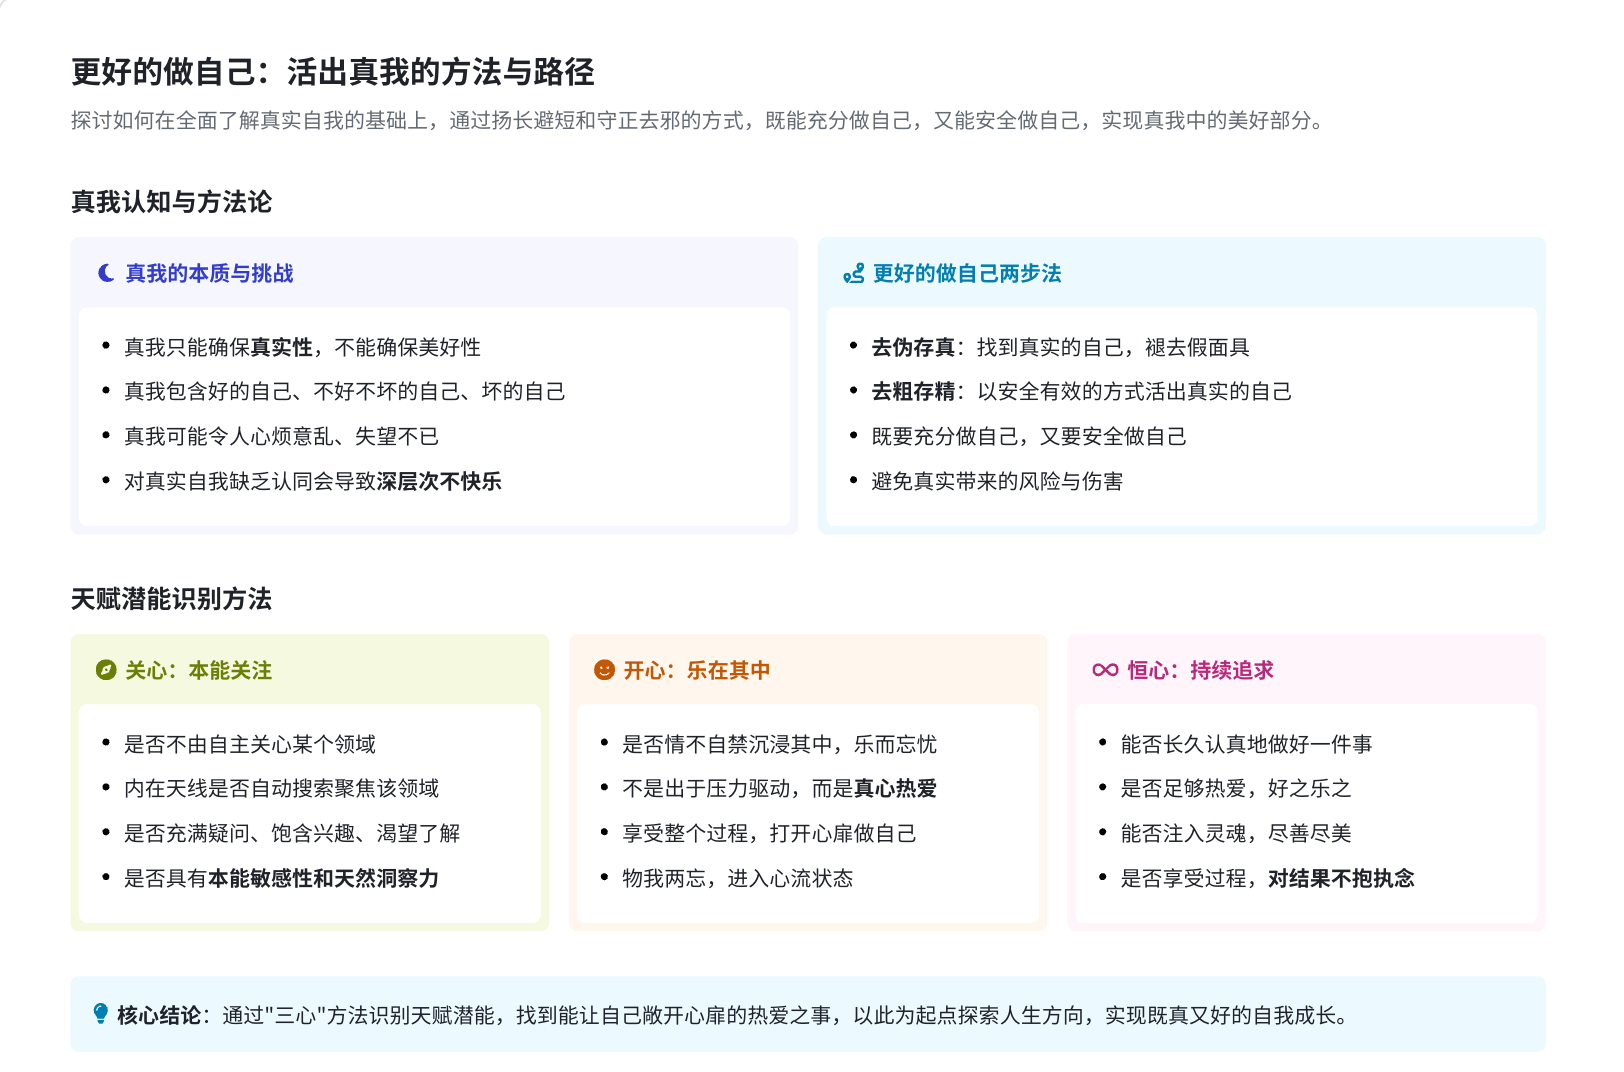Screen dimensions: 1624x1072
Task: Click the 天赋潜能识别方法 section heading
Action: click(x=171, y=599)
